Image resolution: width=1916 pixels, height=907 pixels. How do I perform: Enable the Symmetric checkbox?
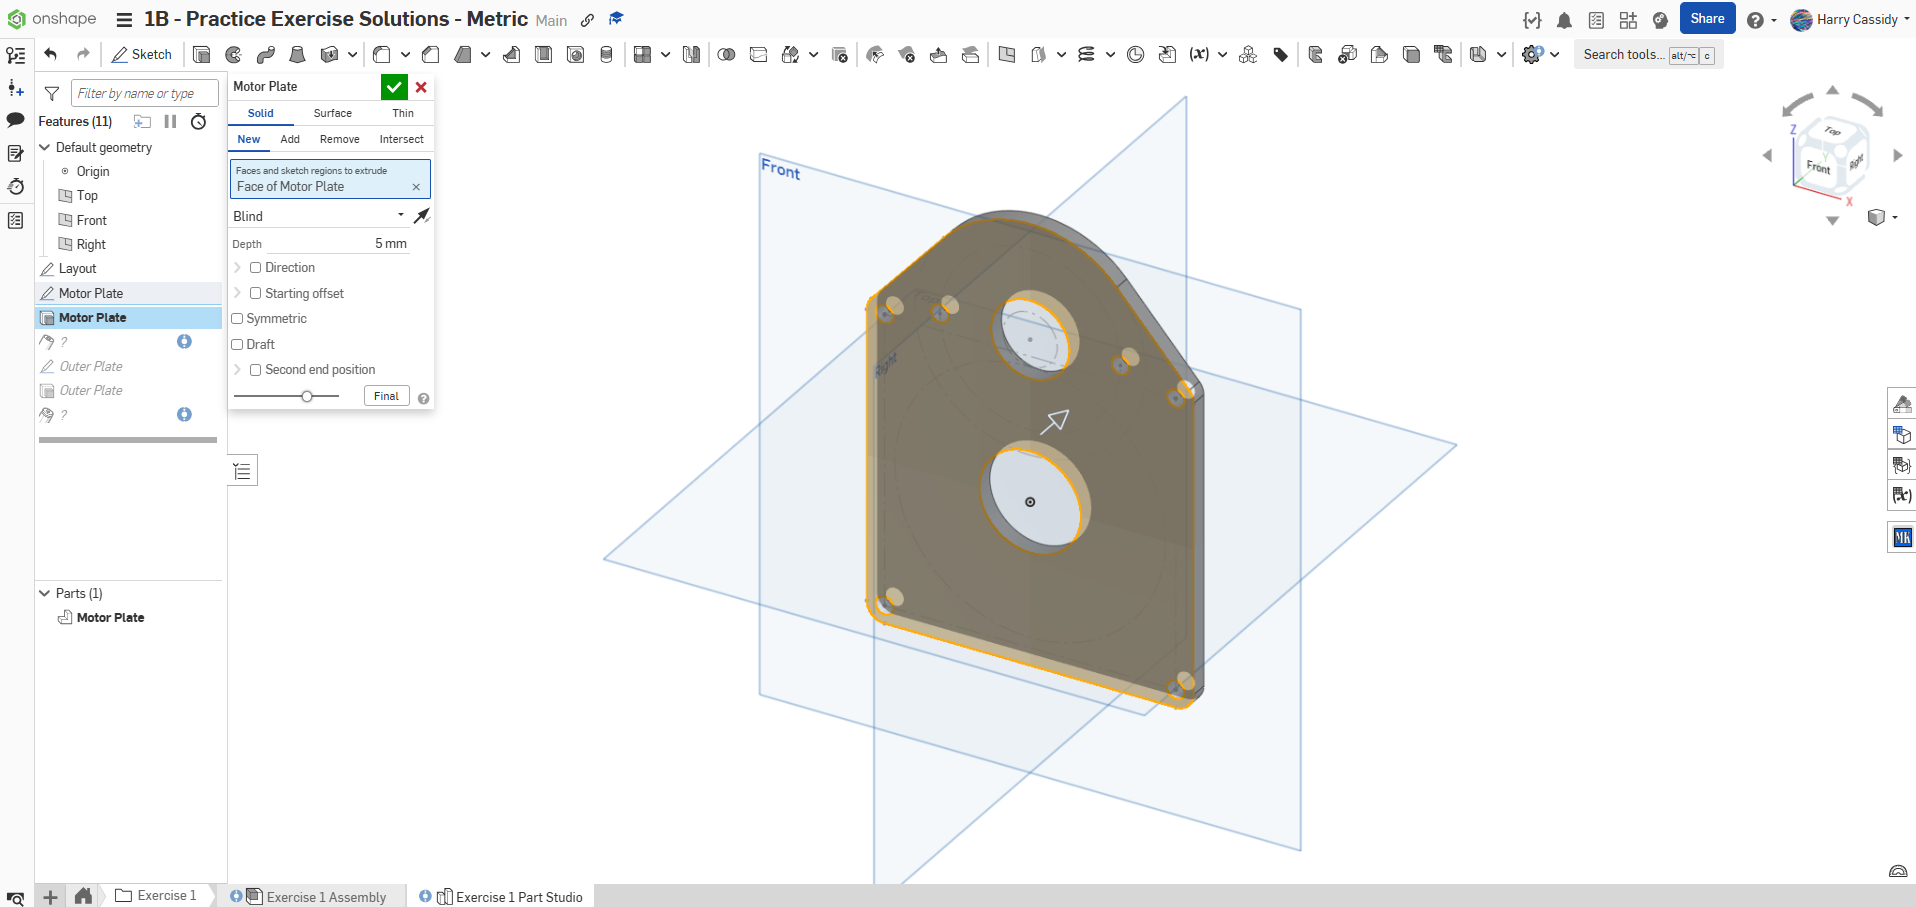[238, 319]
